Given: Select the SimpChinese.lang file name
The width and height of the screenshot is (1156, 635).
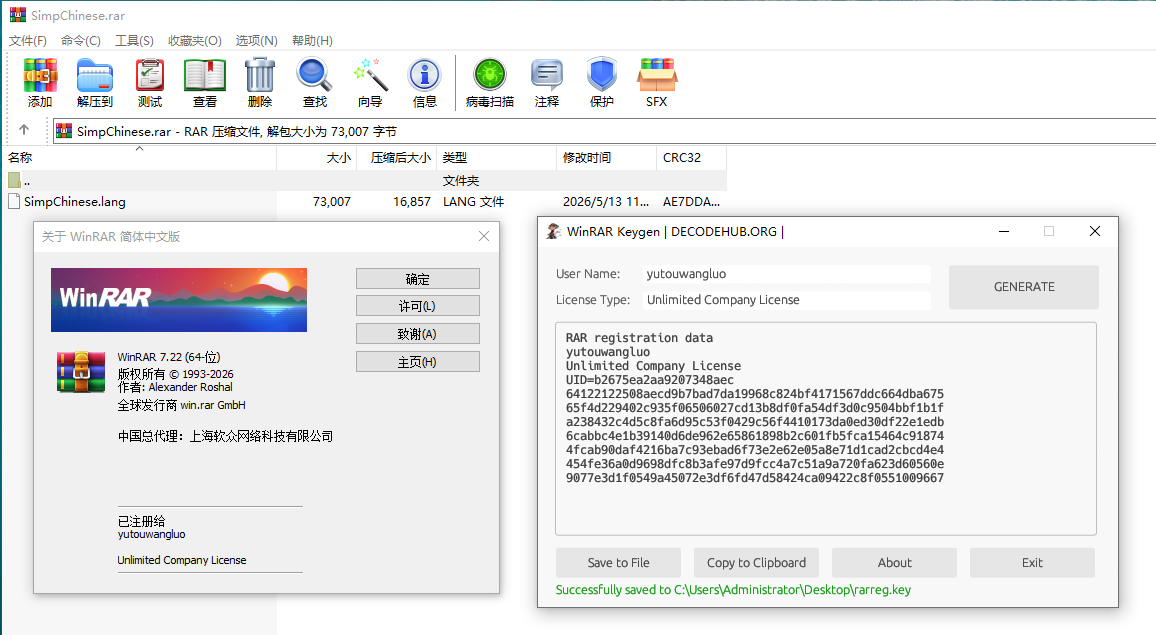Looking at the screenshot, I should 74,201.
